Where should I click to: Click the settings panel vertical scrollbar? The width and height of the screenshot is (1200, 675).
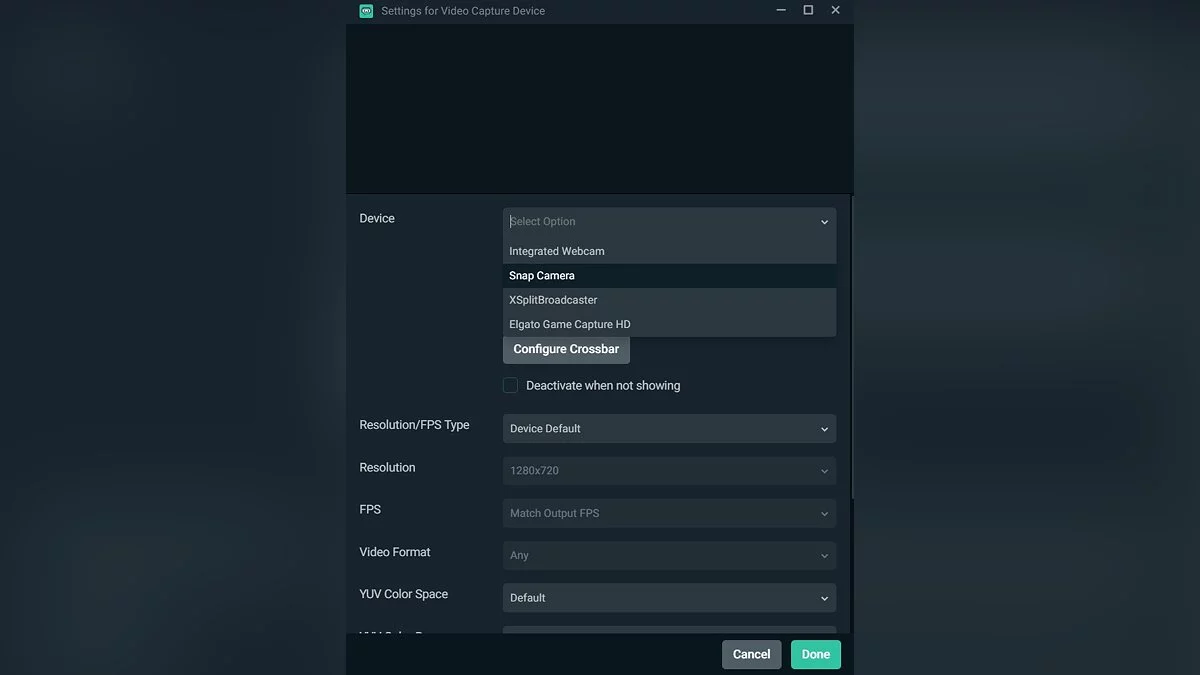click(851, 347)
